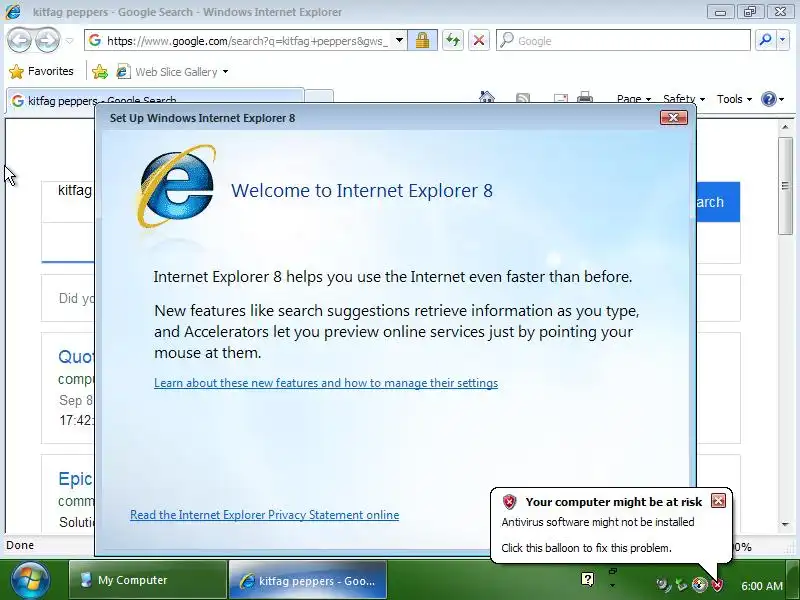Click the Read Mail icon in command bar
Screen dimensions: 800x600
coord(561,98)
